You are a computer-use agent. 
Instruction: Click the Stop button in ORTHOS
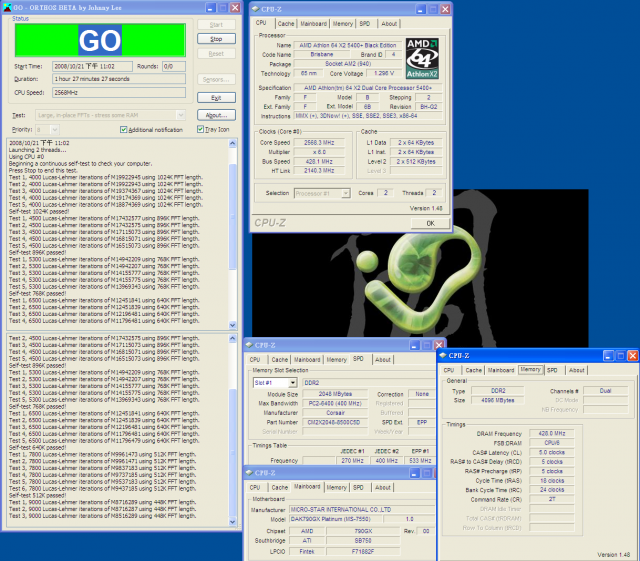coord(216,39)
